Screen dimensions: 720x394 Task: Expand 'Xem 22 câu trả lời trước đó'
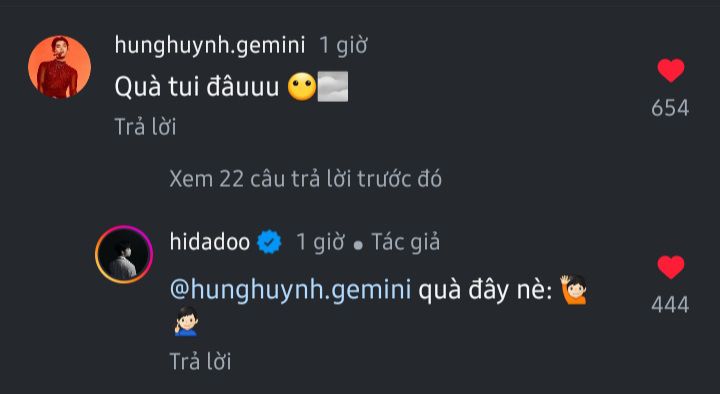coord(305,179)
